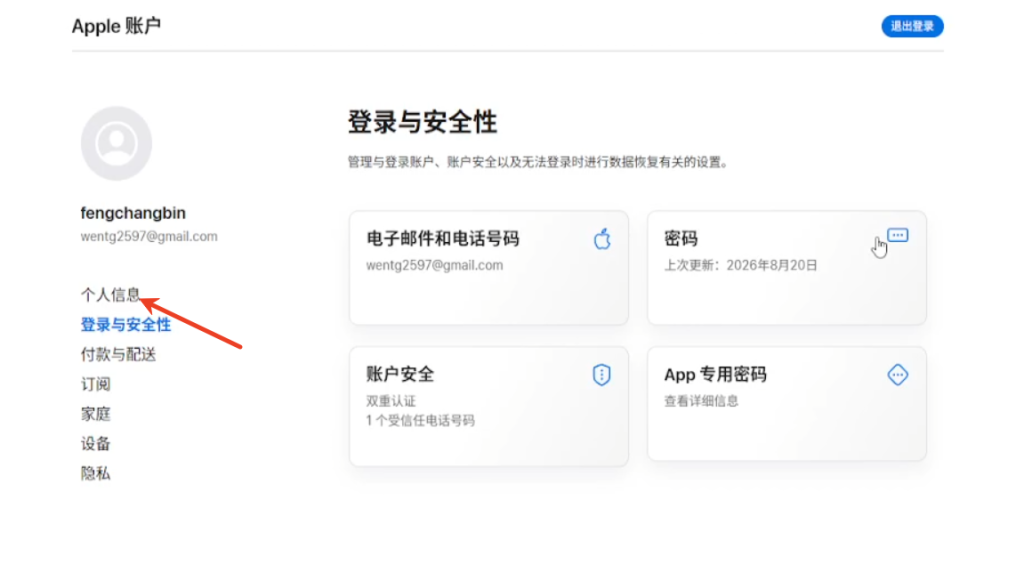Image resolution: width=1024 pixels, height=565 pixels.
Task: Open the 订阅 sidebar item
Action: click(x=95, y=384)
